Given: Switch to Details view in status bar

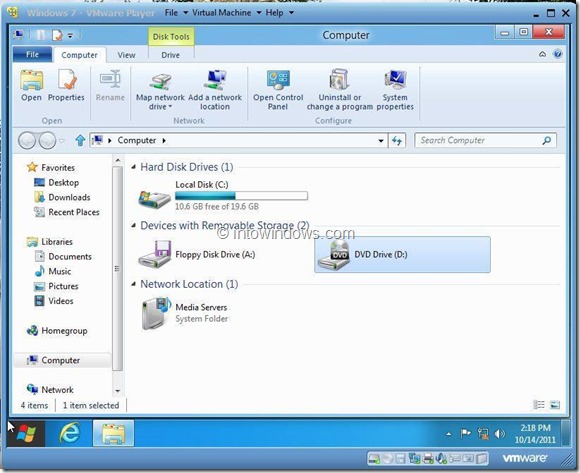Looking at the screenshot, I should click(x=539, y=405).
